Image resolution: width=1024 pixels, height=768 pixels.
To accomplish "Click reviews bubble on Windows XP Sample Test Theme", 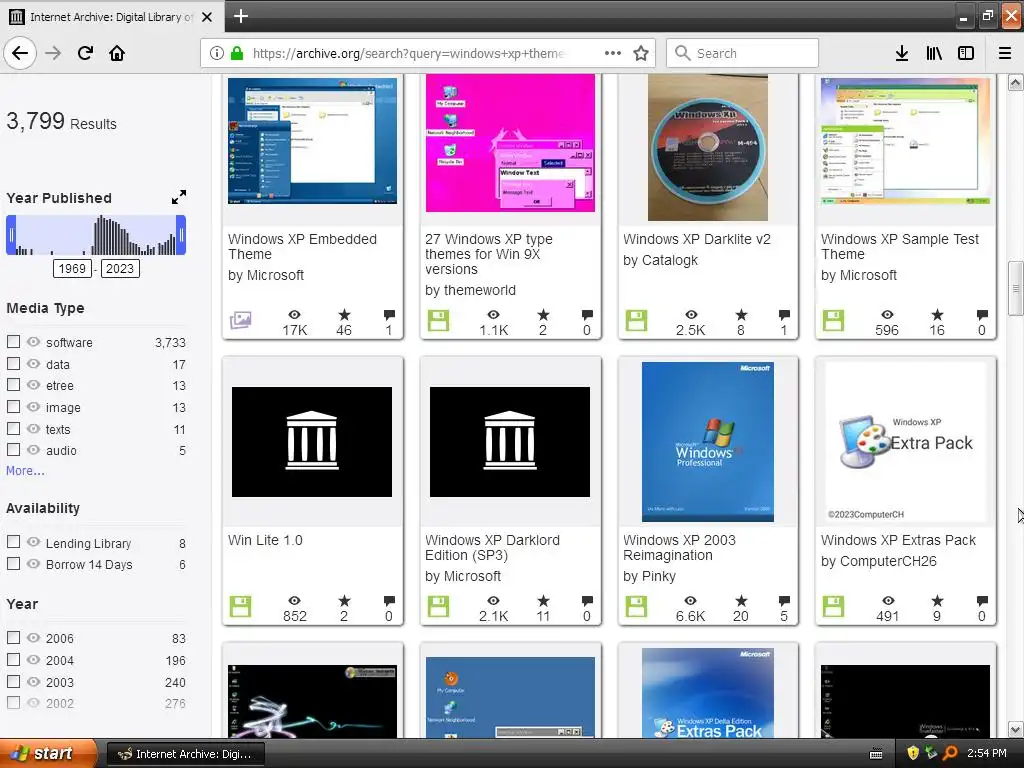I will click(x=982, y=315).
